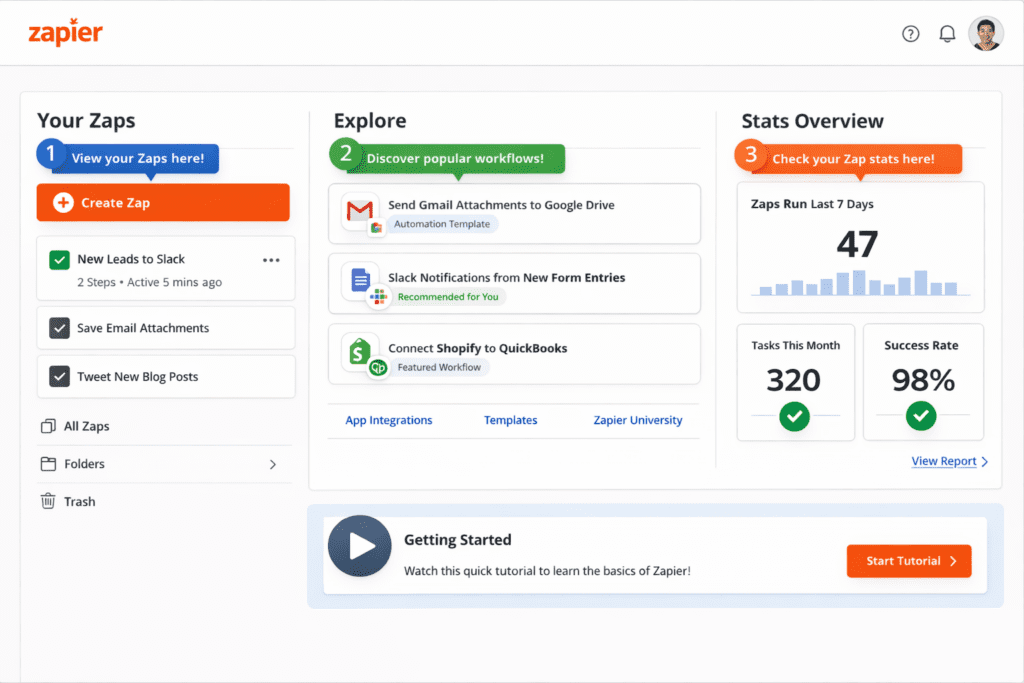The height and width of the screenshot is (683, 1024).
Task: Open Send Gmail Attachments to Google Drive
Action: point(515,214)
